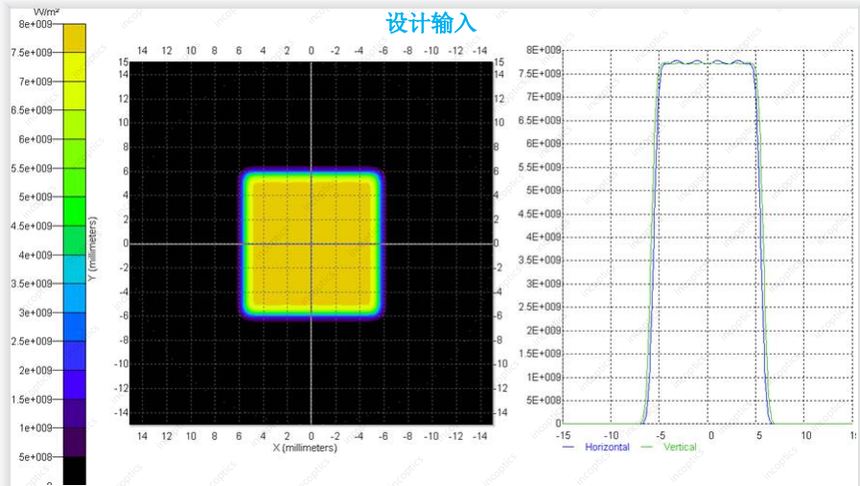Click the 8E+009 tick on line plot y-axis
This screenshot has height=486, width=860.
pyautogui.click(x=544, y=50)
